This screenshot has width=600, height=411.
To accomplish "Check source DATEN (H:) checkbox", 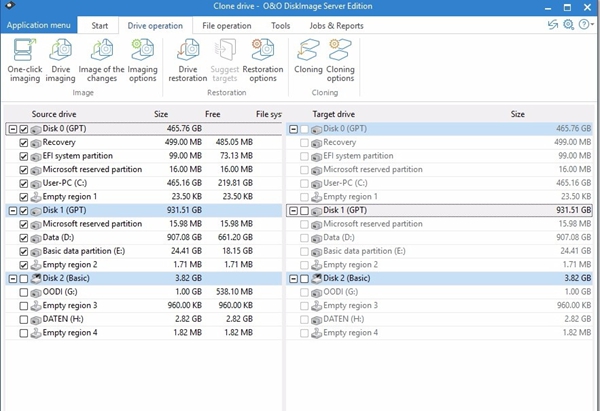I will 24,320.
